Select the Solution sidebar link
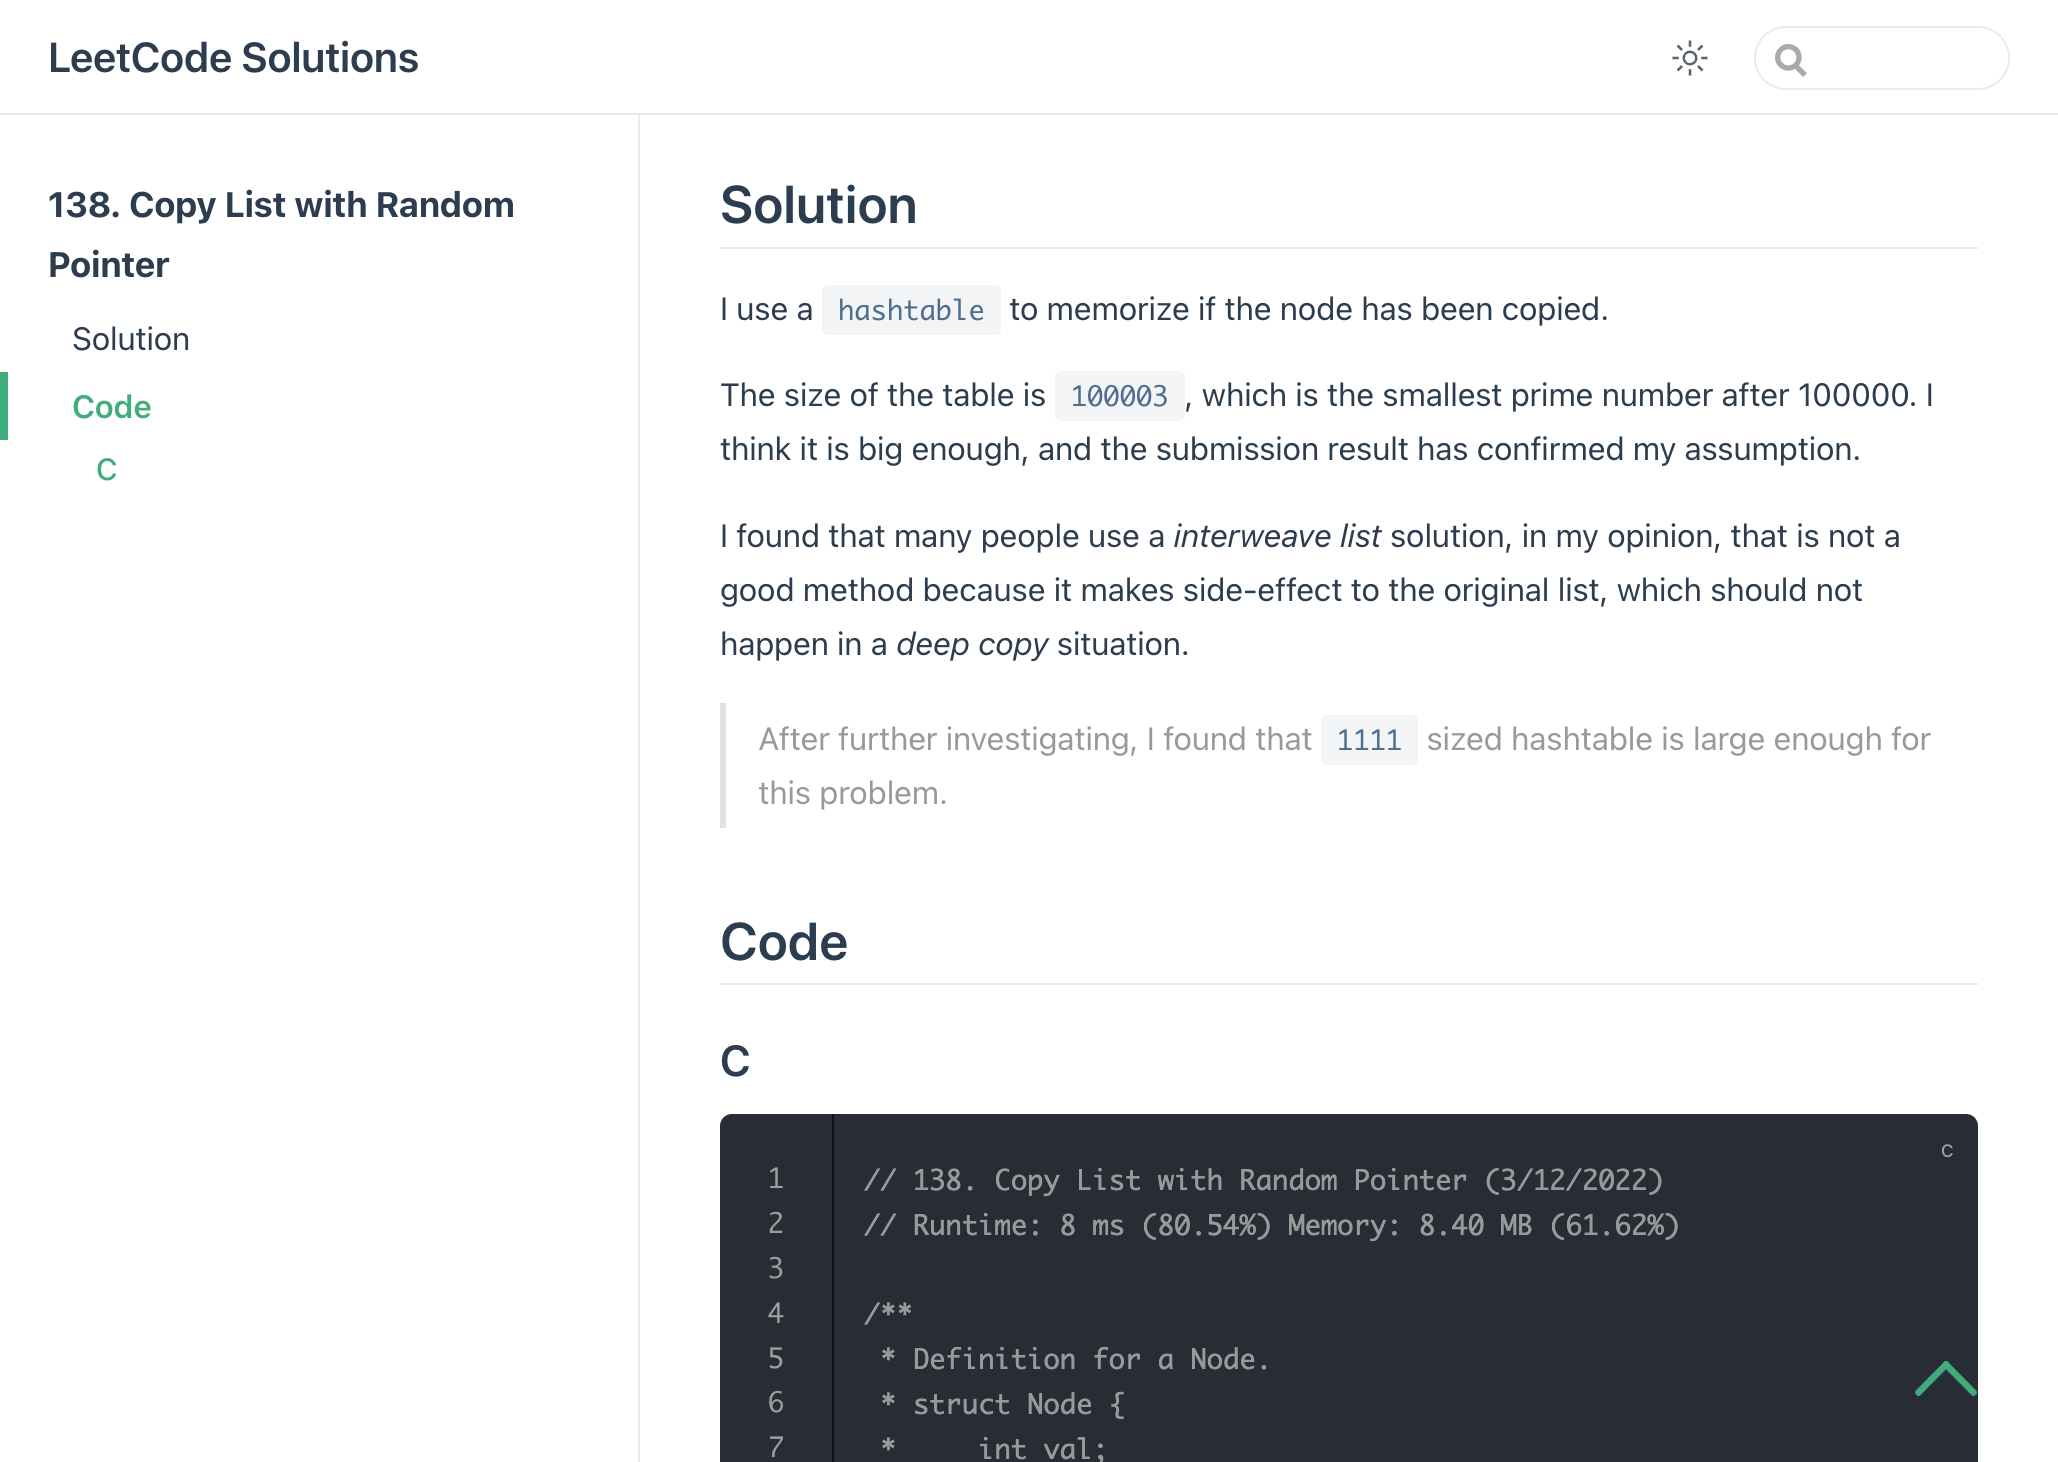The height and width of the screenshot is (1462, 2058). (x=131, y=339)
